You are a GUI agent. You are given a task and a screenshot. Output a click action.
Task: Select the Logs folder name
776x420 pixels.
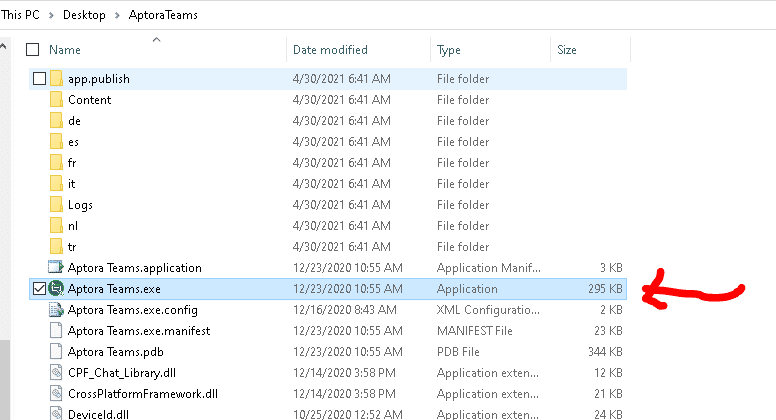point(80,205)
